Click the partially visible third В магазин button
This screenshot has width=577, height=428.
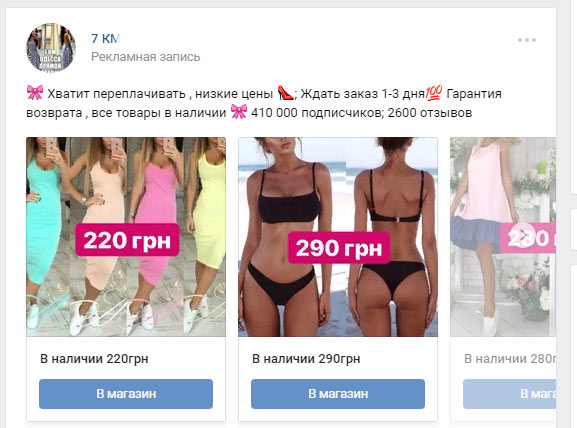509,394
